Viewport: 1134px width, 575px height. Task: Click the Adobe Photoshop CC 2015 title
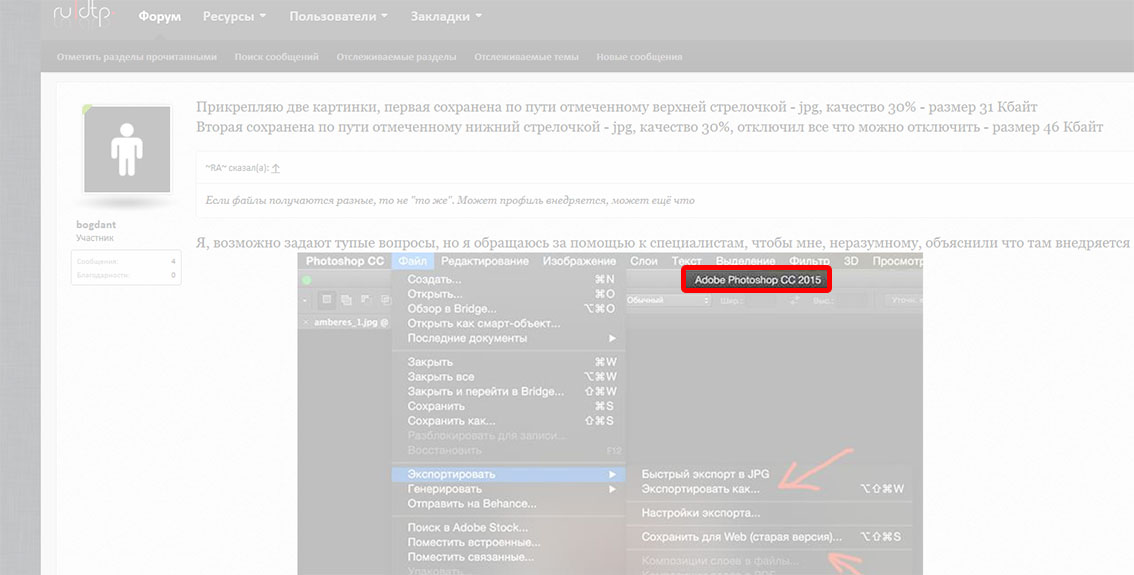(757, 280)
